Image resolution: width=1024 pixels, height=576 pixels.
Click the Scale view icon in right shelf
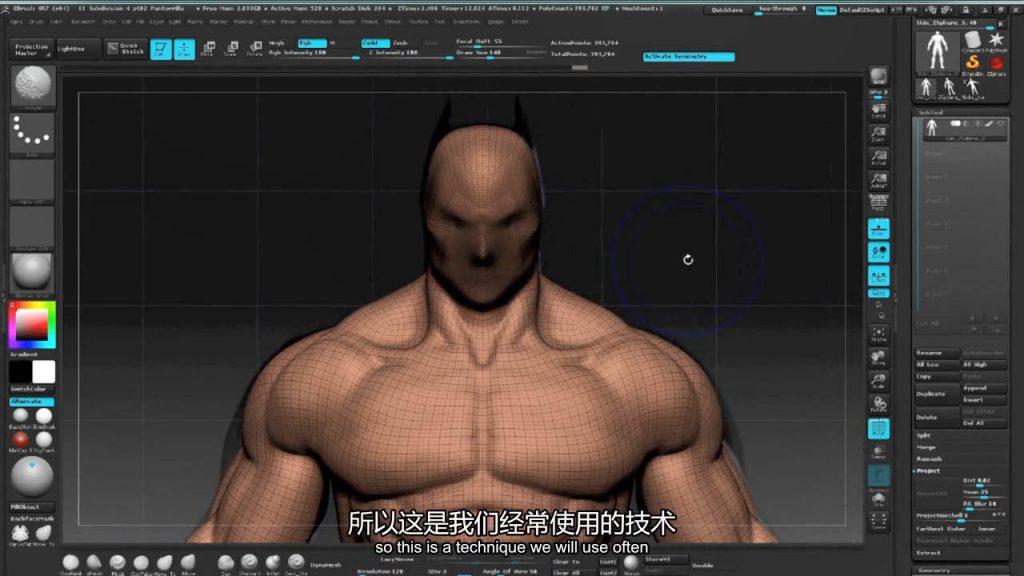[879, 381]
